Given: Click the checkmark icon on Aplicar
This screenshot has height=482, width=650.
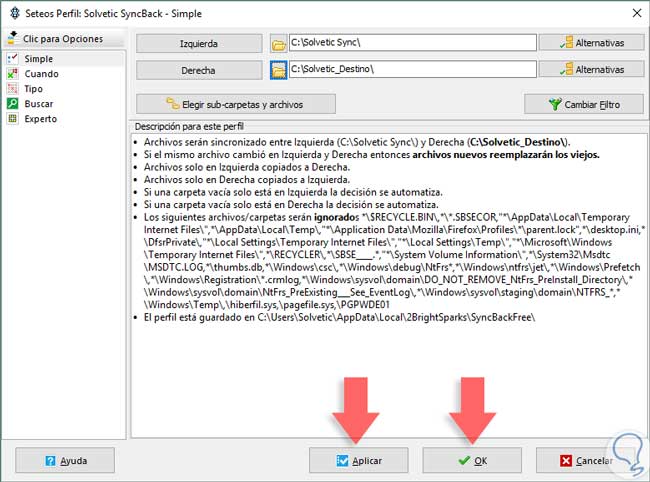Looking at the screenshot, I should pos(342,460).
